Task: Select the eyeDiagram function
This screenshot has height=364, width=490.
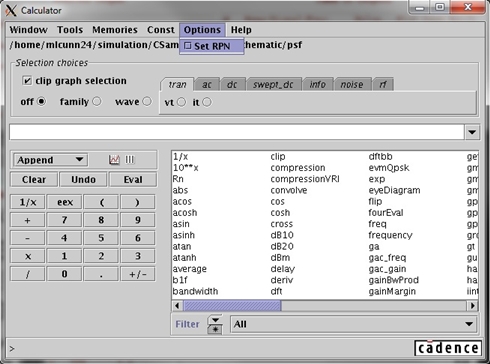Action: tap(394, 190)
